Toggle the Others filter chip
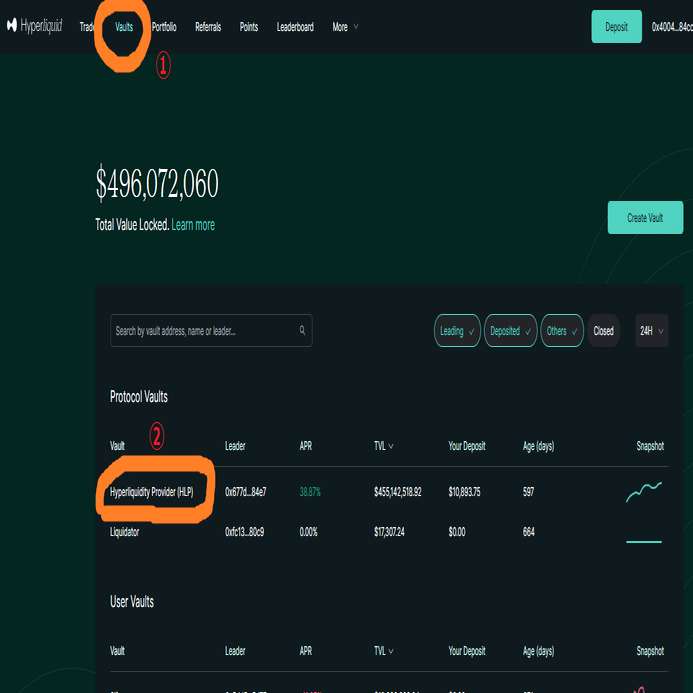Screen dimensions: 693x693 [562, 331]
